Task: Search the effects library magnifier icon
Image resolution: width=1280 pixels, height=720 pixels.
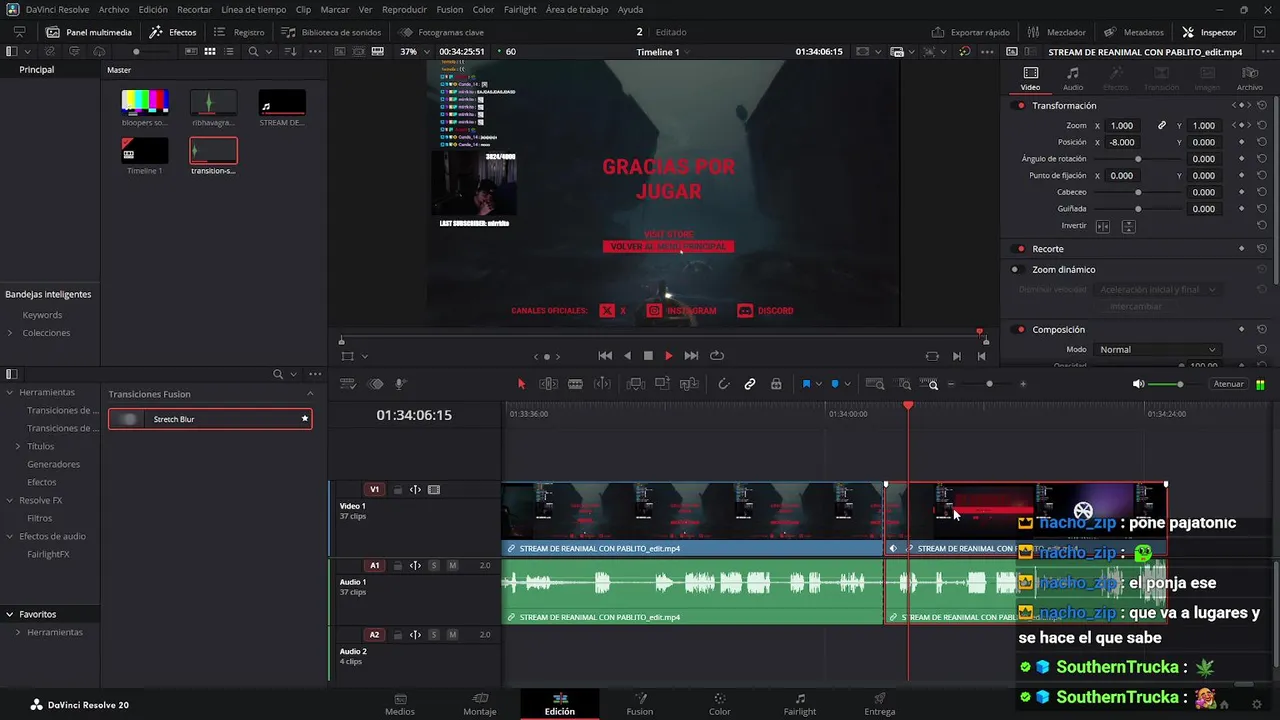Action: [x=278, y=374]
